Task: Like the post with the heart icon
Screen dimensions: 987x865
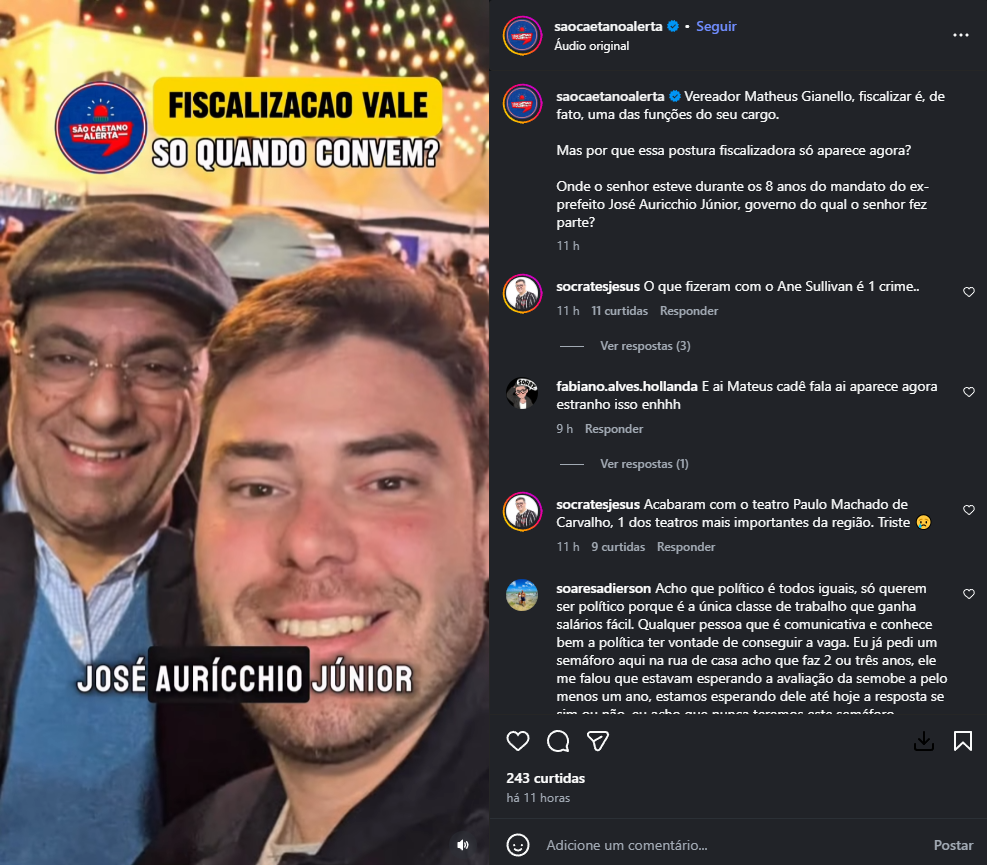Action: click(x=518, y=741)
